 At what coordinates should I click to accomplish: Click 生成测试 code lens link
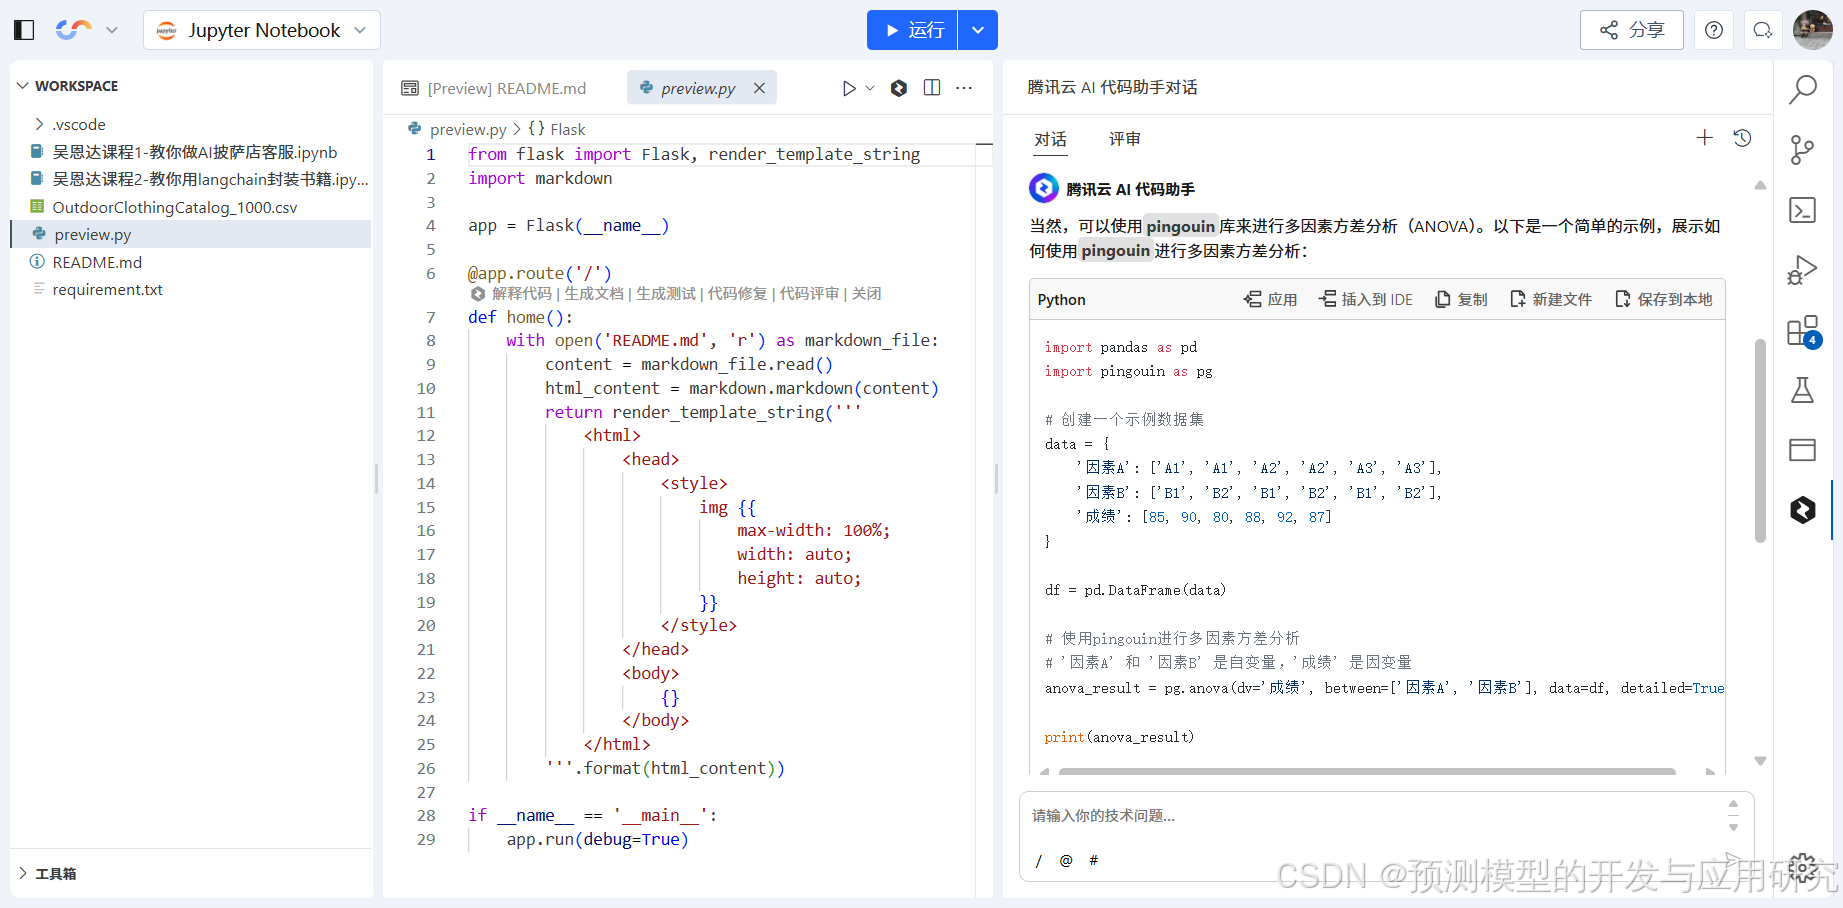tap(666, 293)
